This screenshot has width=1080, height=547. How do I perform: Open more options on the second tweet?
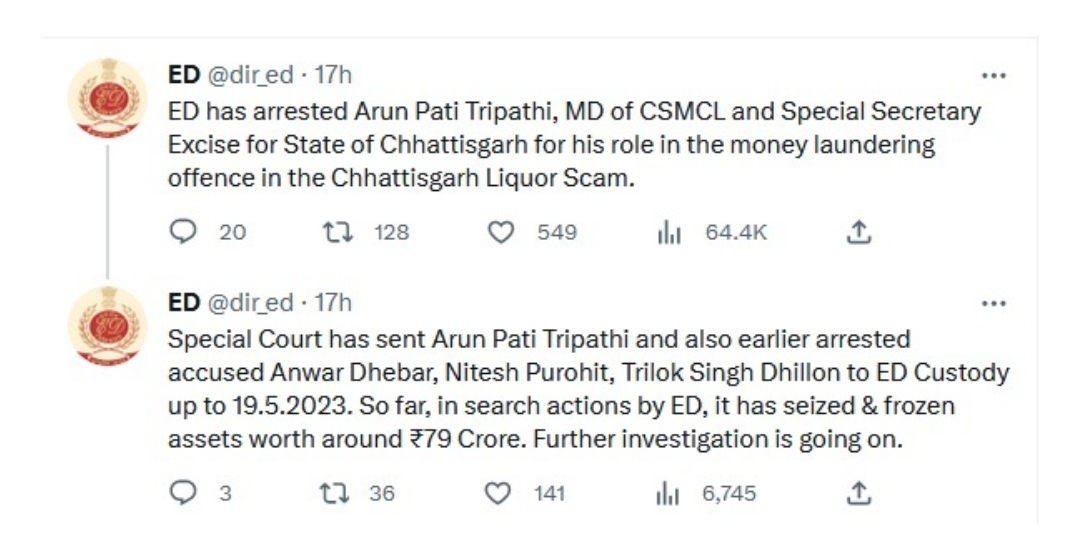pos(993,303)
